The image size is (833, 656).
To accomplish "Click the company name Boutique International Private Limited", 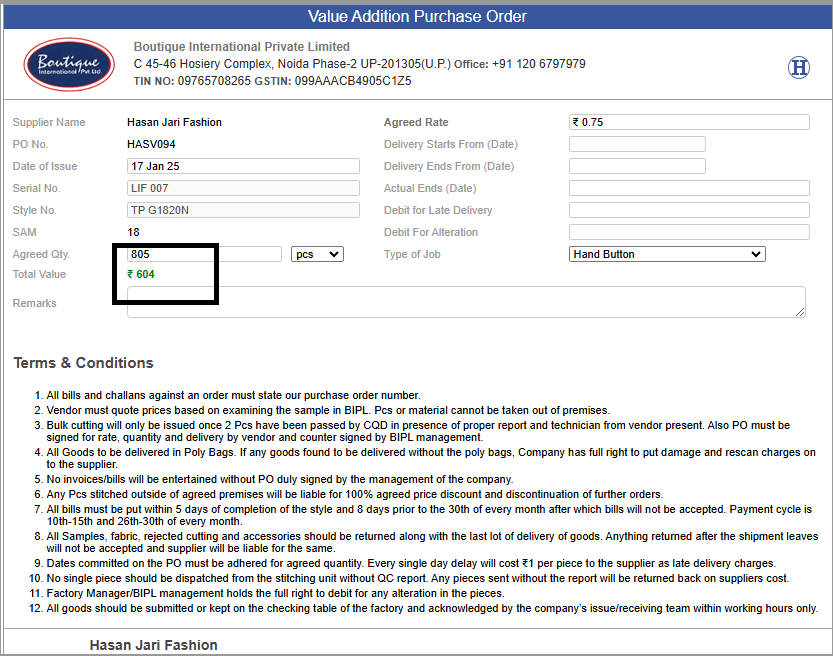I will 242,47.
